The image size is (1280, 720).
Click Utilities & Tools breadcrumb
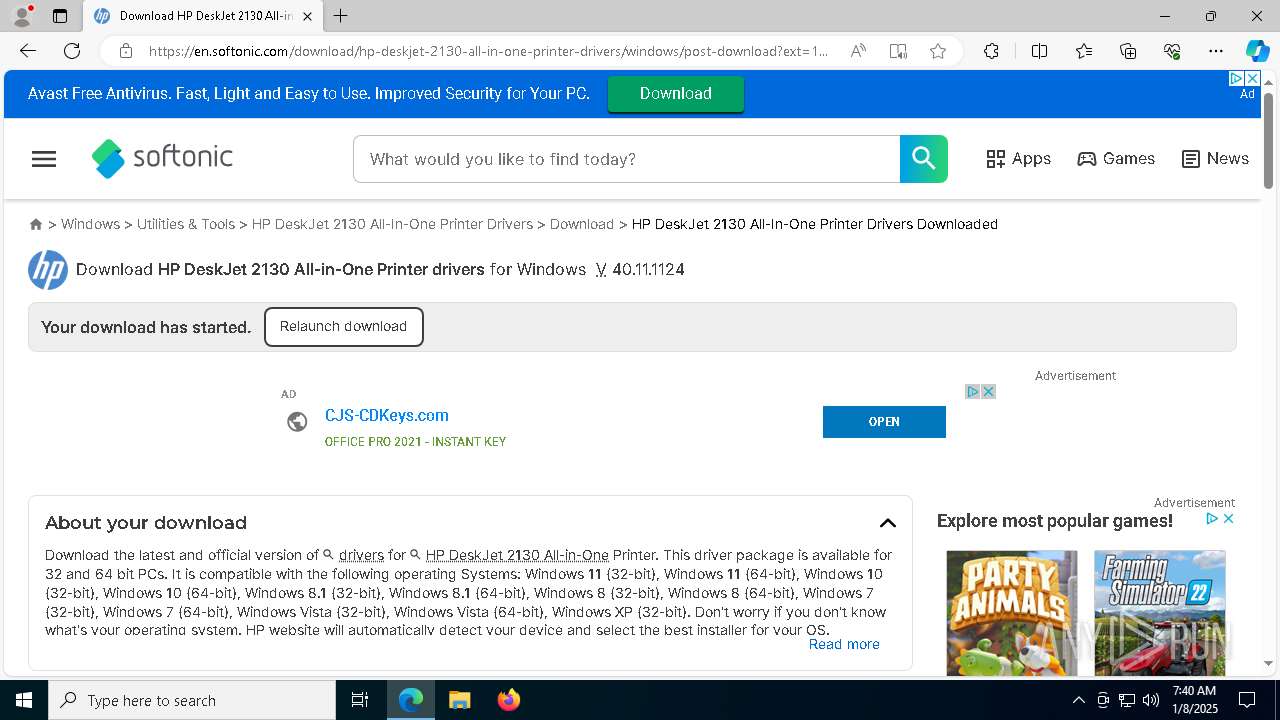click(186, 225)
